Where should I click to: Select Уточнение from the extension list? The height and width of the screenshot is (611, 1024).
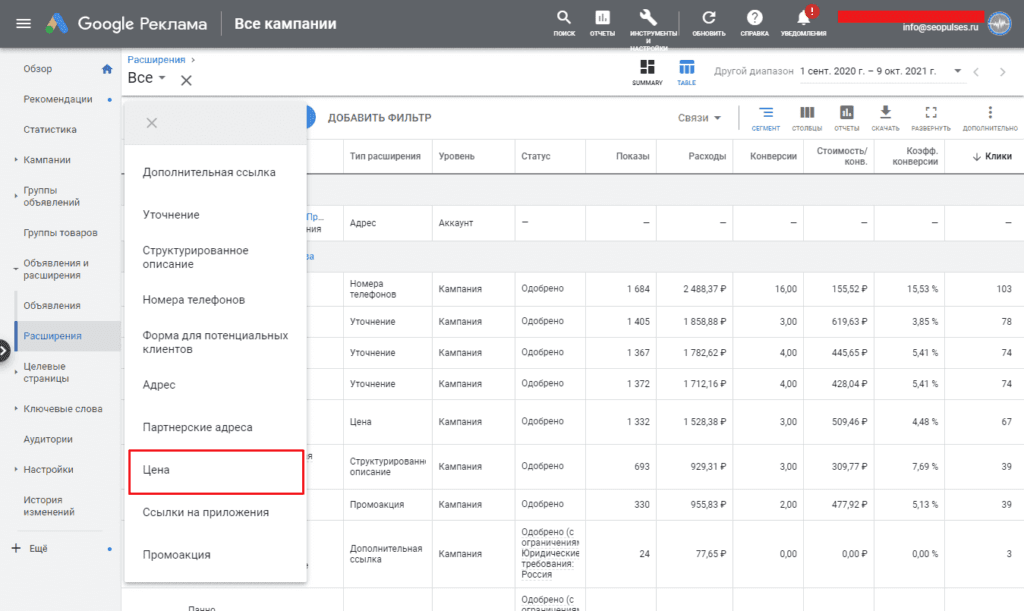[x=216, y=215]
